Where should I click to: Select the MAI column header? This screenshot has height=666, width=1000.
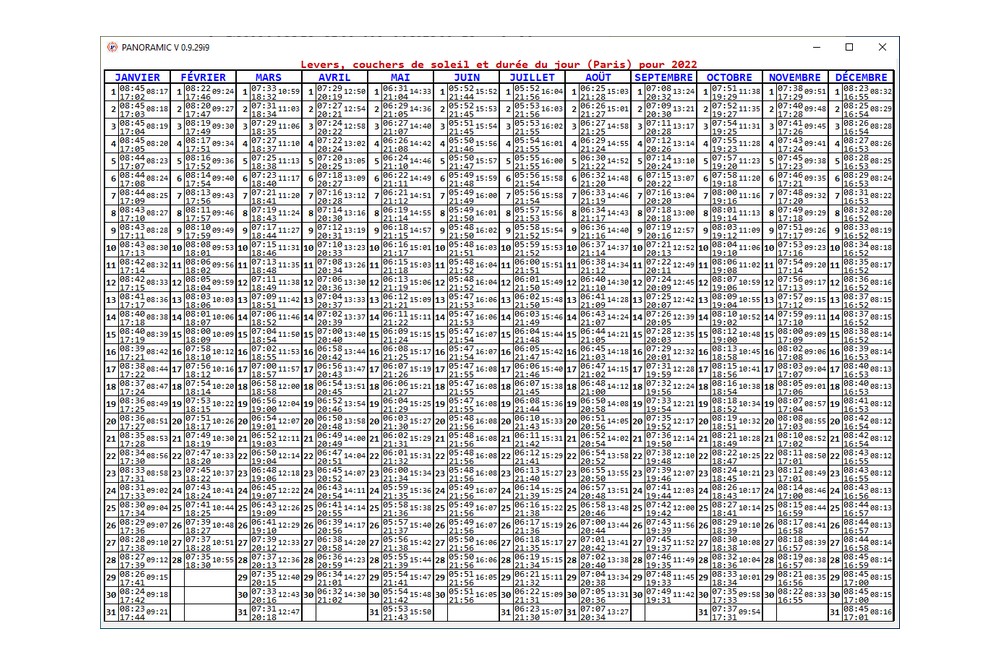400,77
